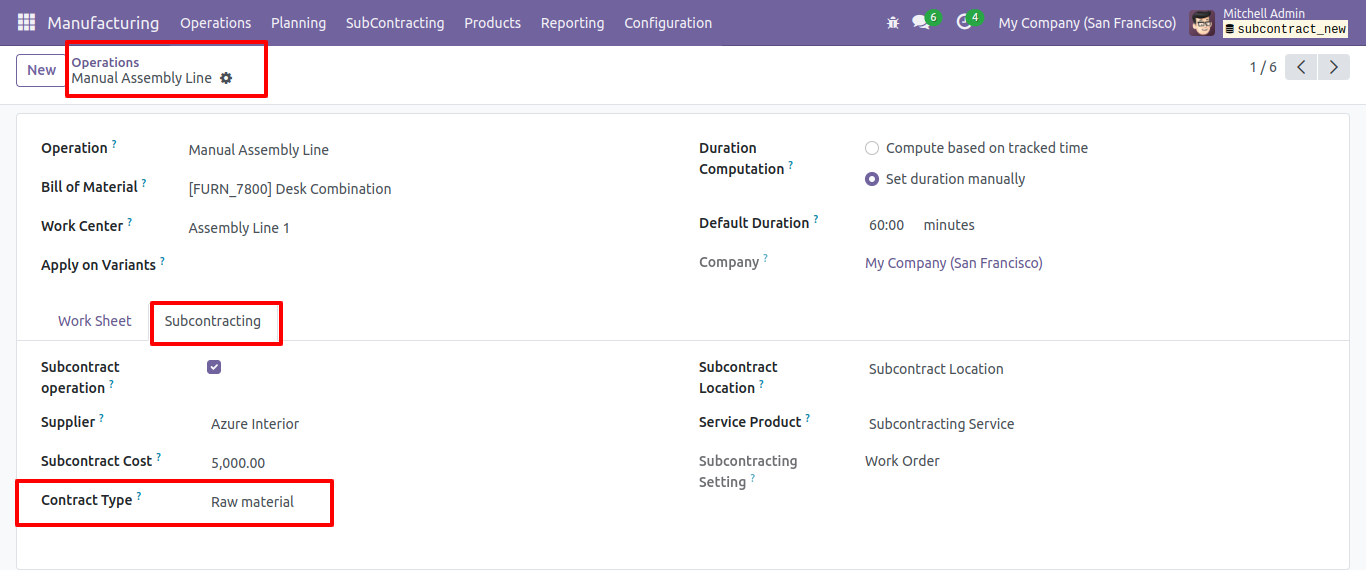Click the Operations breadcrumb link
The image size is (1366, 570).
[x=105, y=62]
